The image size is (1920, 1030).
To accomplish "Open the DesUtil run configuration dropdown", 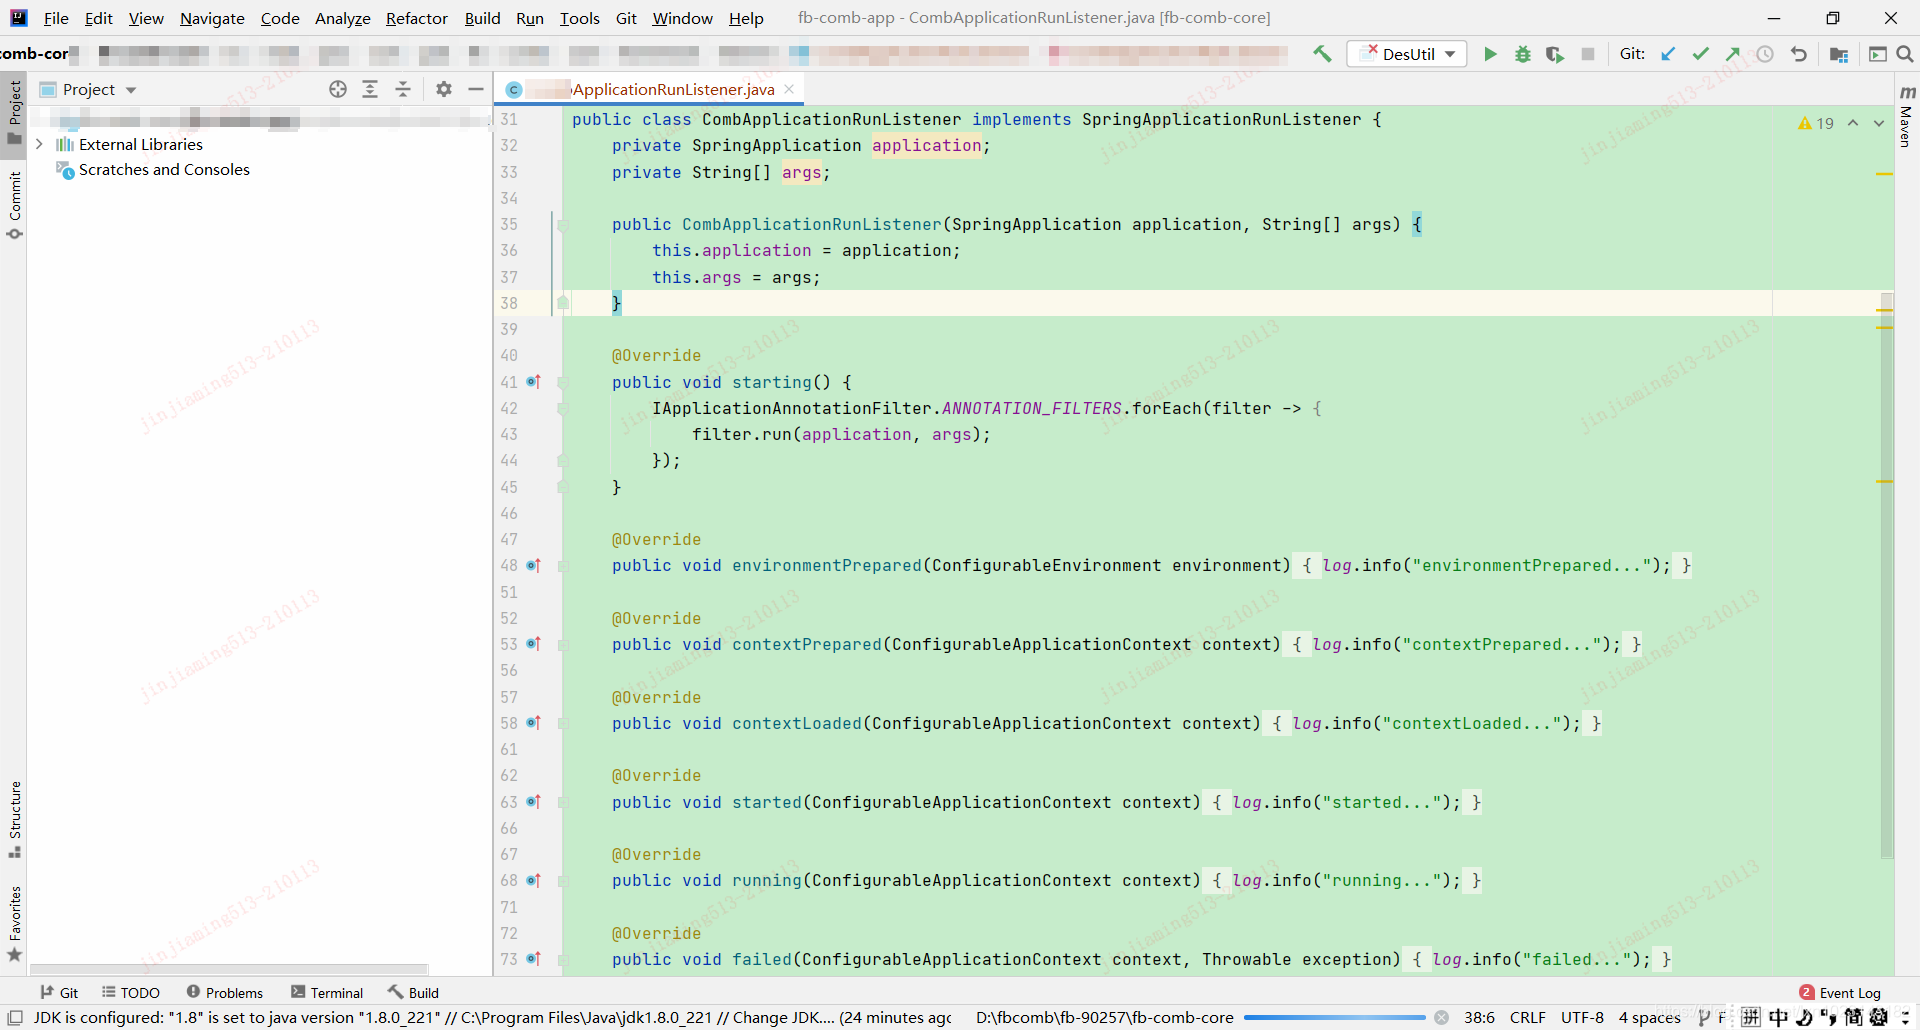I will pos(1407,54).
